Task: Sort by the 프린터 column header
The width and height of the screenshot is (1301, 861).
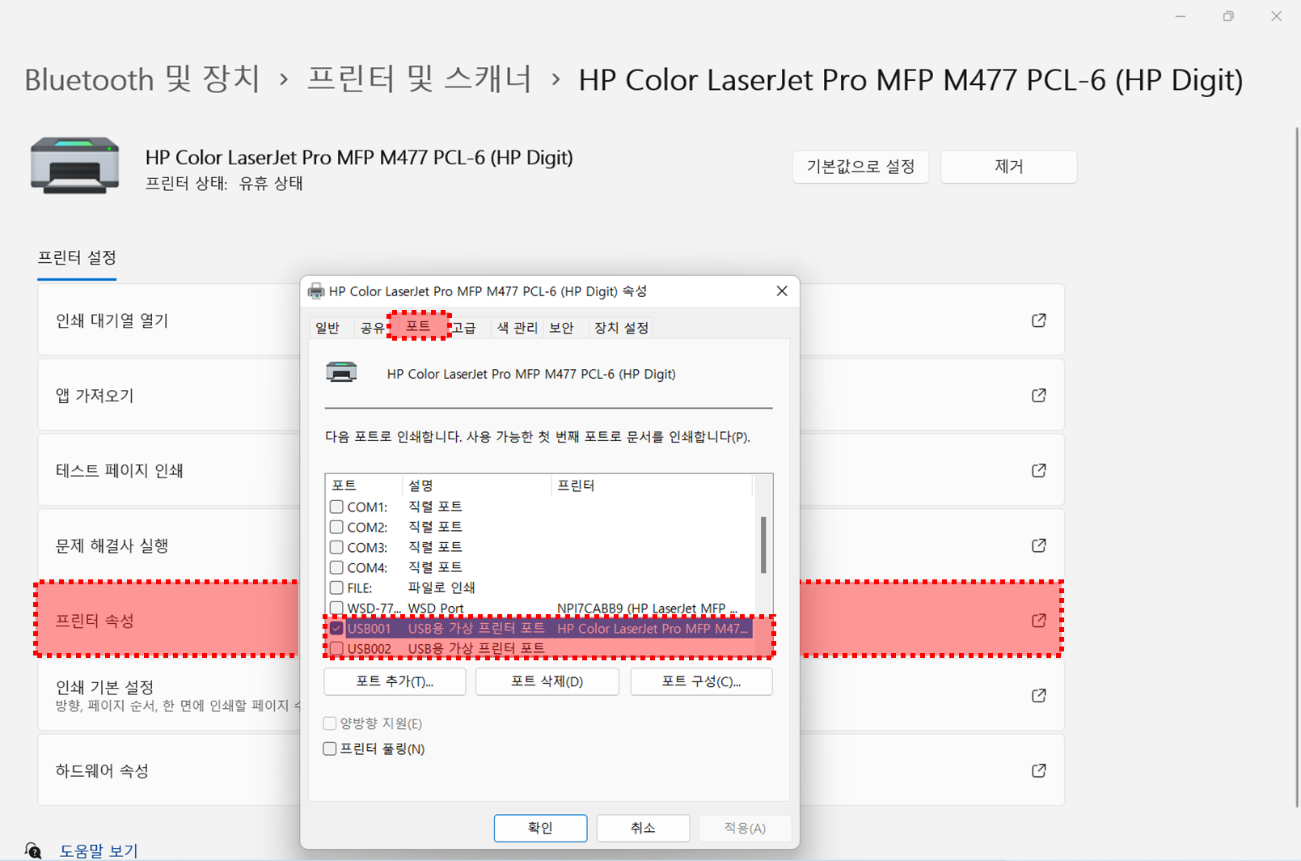Action: point(652,485)
